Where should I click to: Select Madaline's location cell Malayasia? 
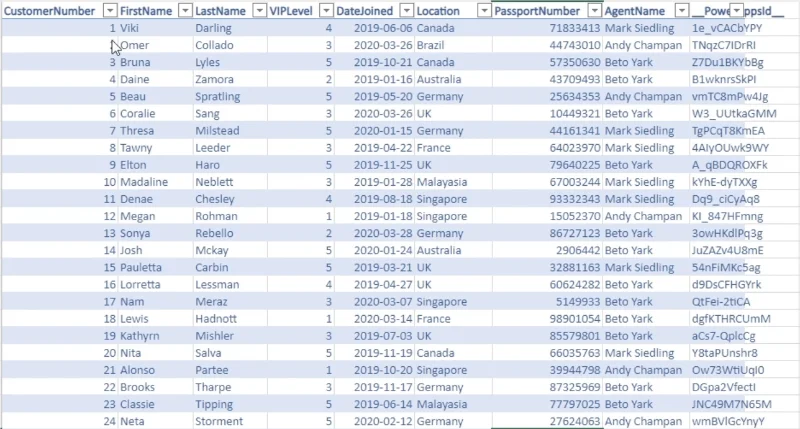pos(453,182)
